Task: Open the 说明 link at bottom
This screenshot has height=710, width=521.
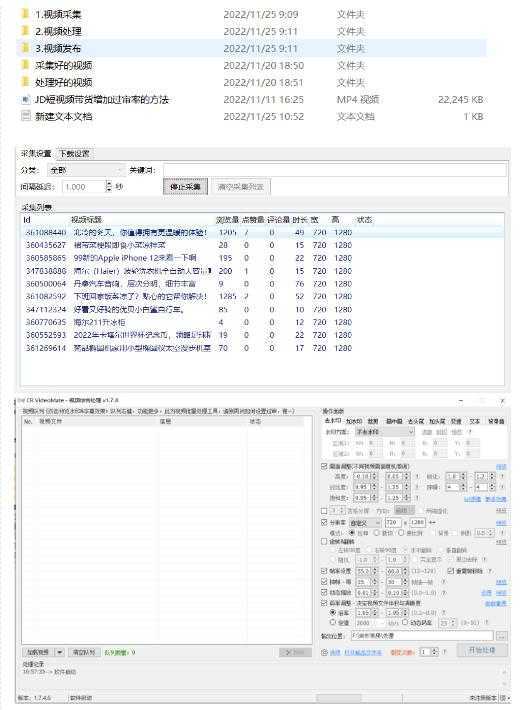Action: click(335, 652)
